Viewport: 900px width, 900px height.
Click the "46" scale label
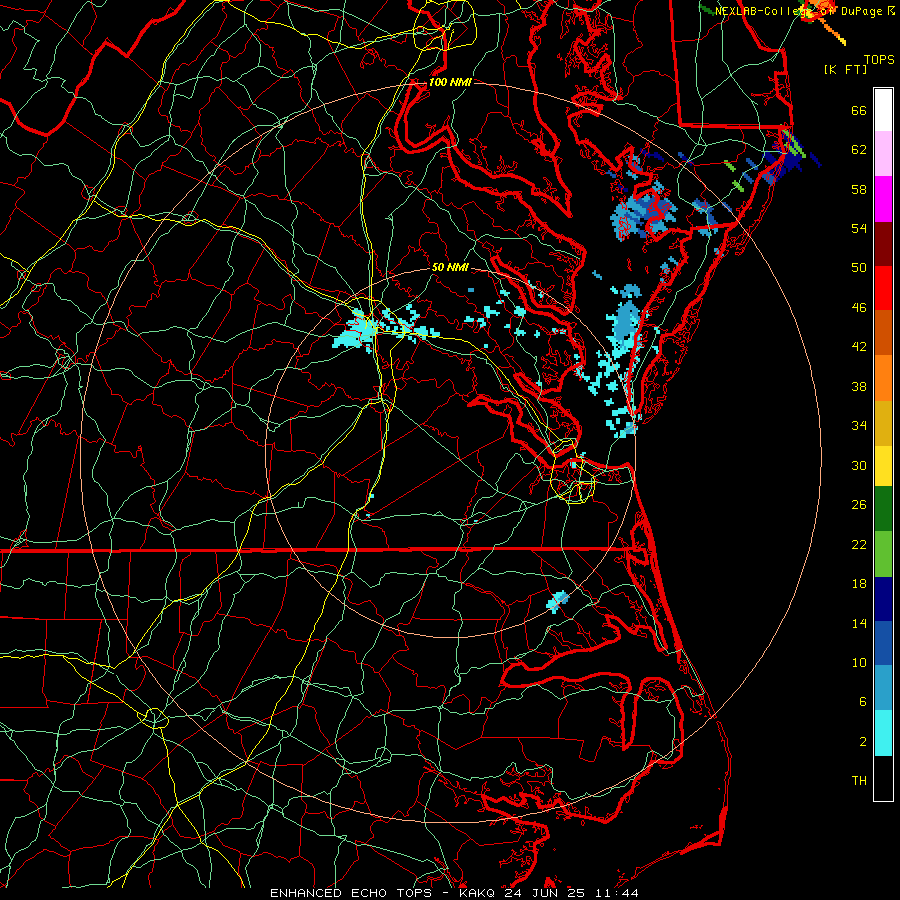point(859,308)
